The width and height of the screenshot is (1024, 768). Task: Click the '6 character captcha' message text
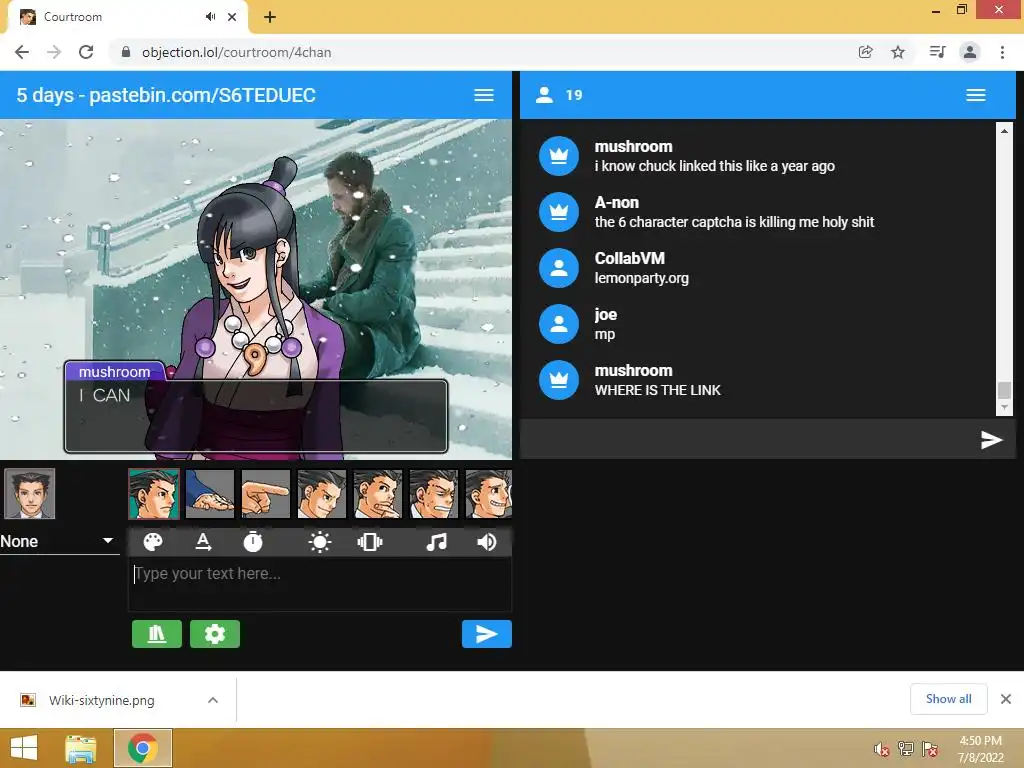click(734, 222)
